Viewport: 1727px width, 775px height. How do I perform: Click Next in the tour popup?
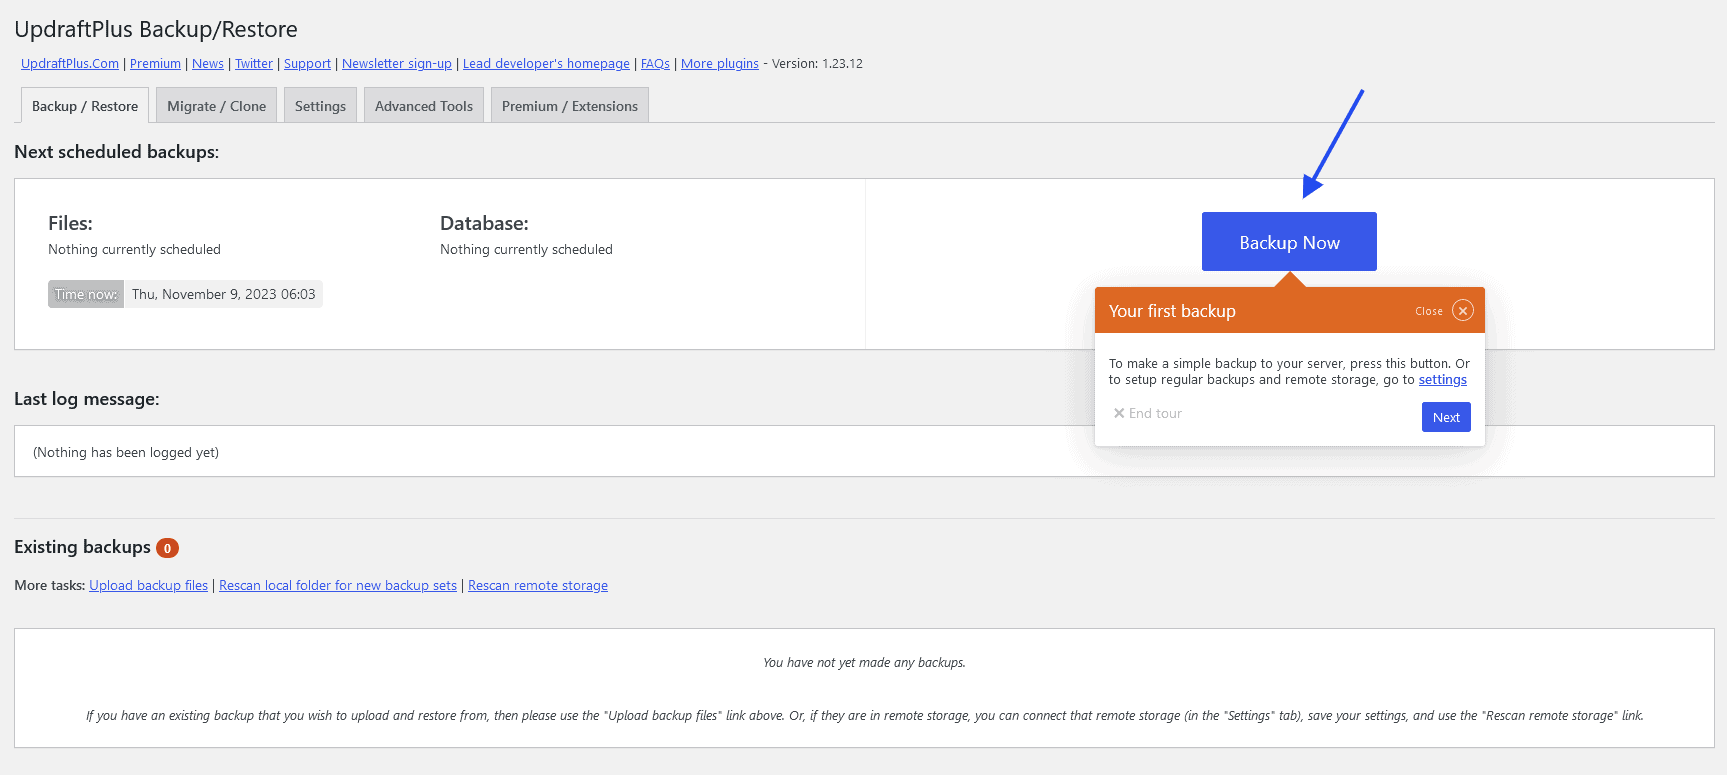tap(1445, 418)
